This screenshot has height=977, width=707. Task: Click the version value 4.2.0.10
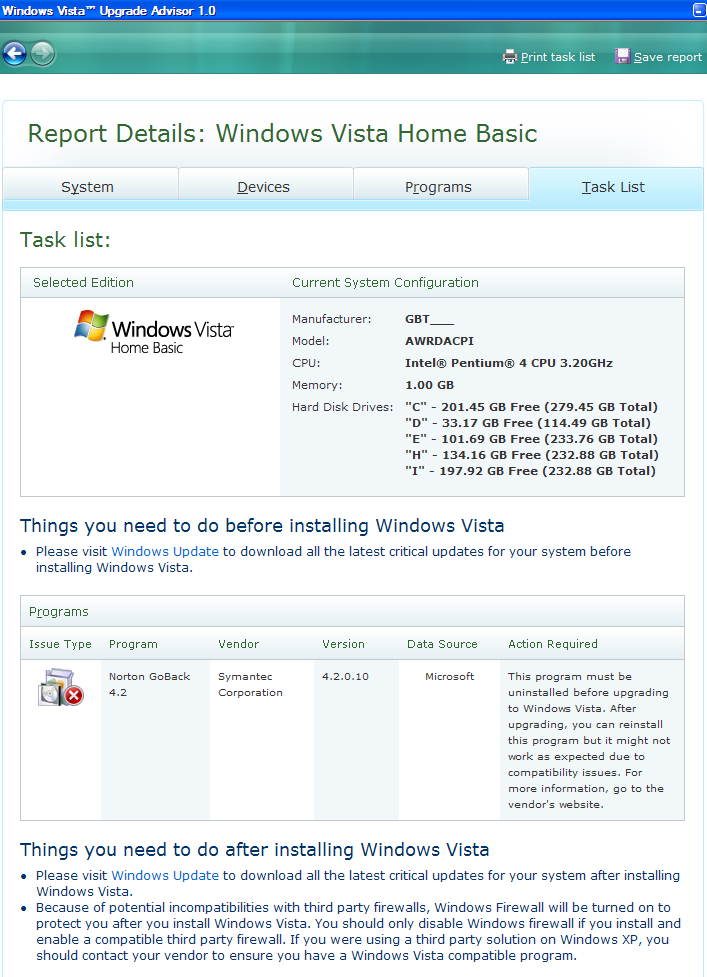(x=345, y=677)
